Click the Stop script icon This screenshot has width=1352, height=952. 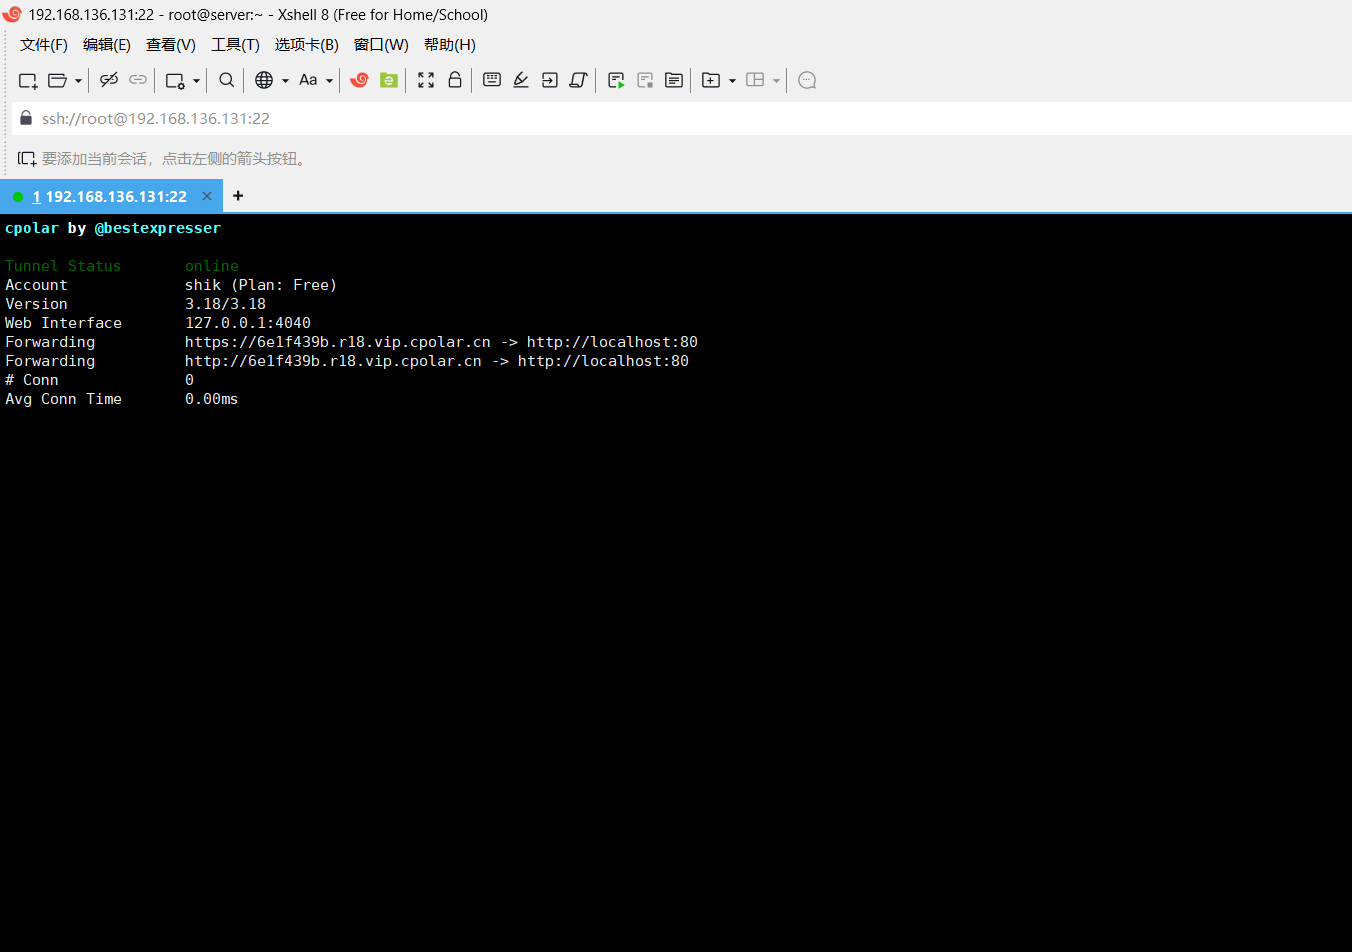645,80
